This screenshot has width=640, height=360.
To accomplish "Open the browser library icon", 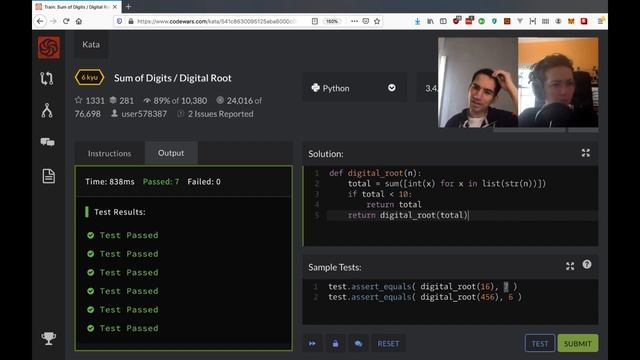I will [x=430, y=21].
